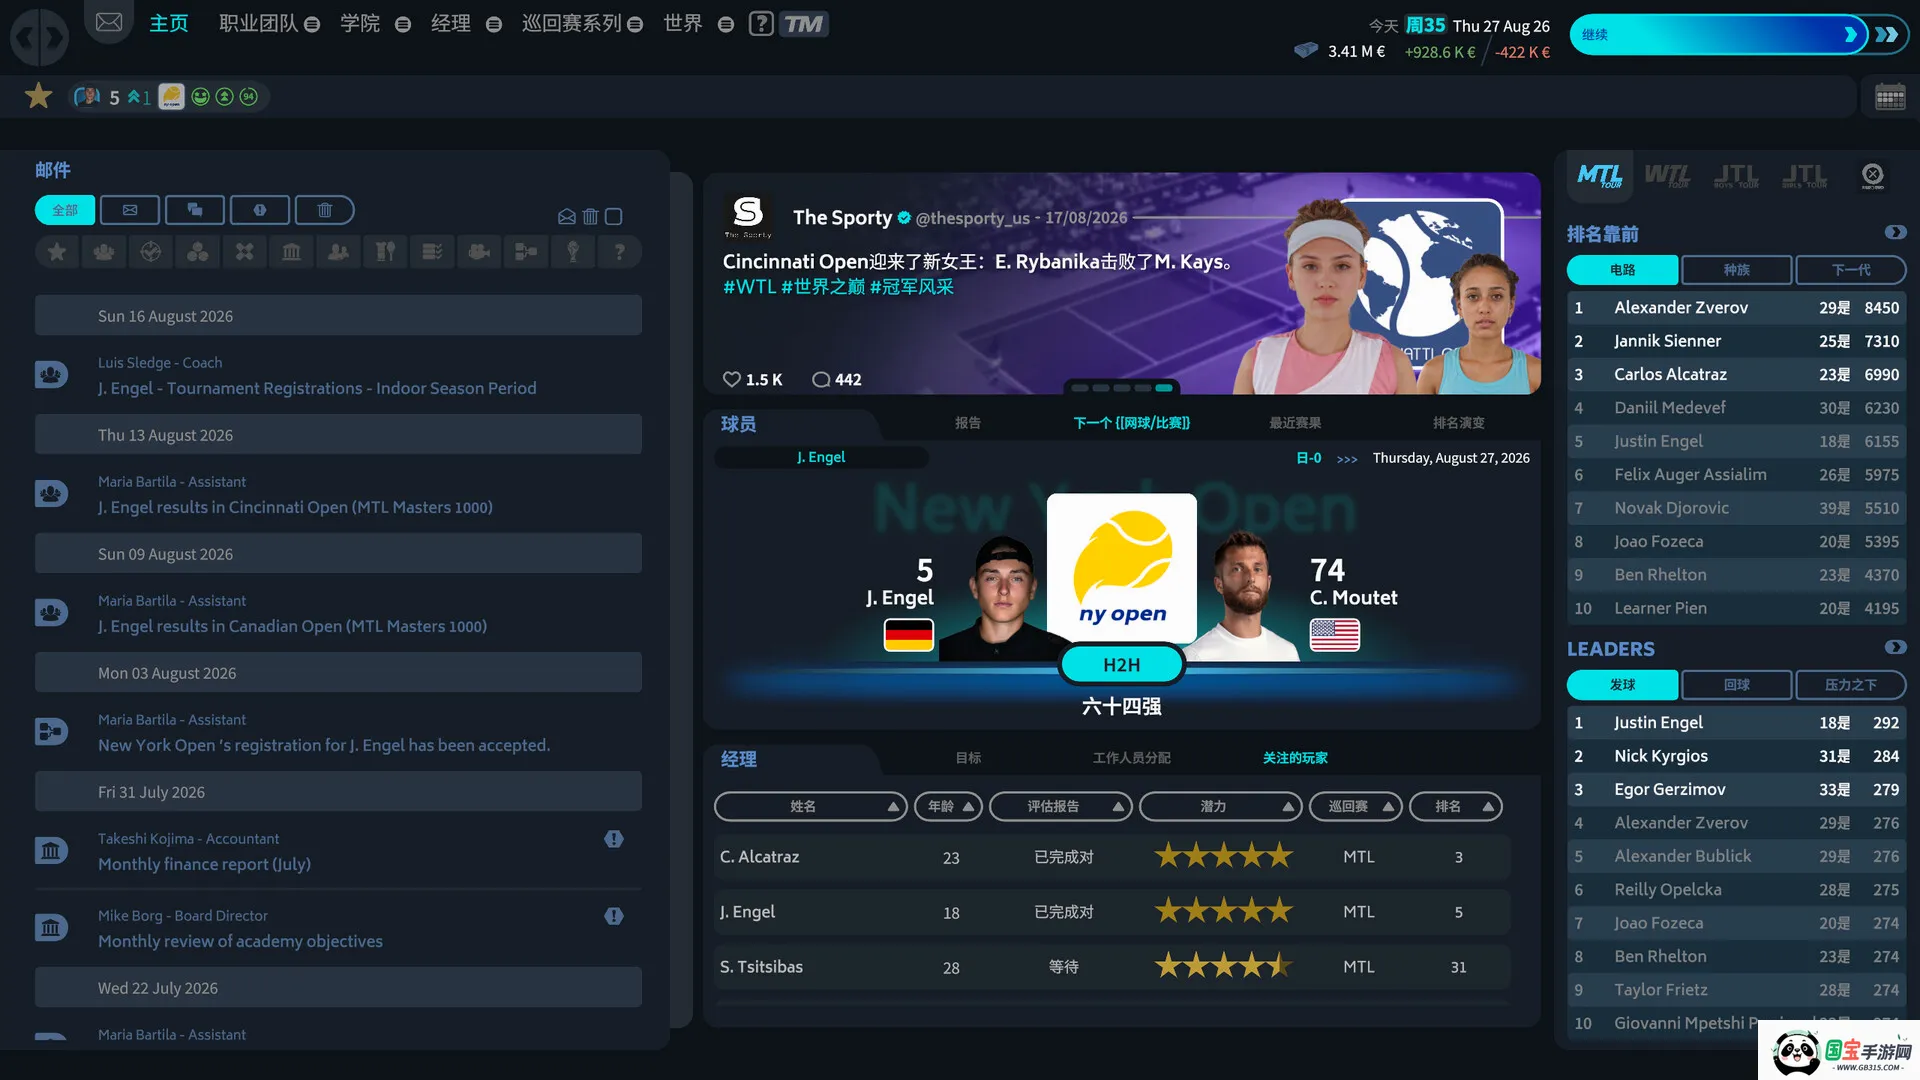Screen dimensions: 1920x1080
Task: Open the mailbox envelope icon in top bar
Action: point(109,22)
